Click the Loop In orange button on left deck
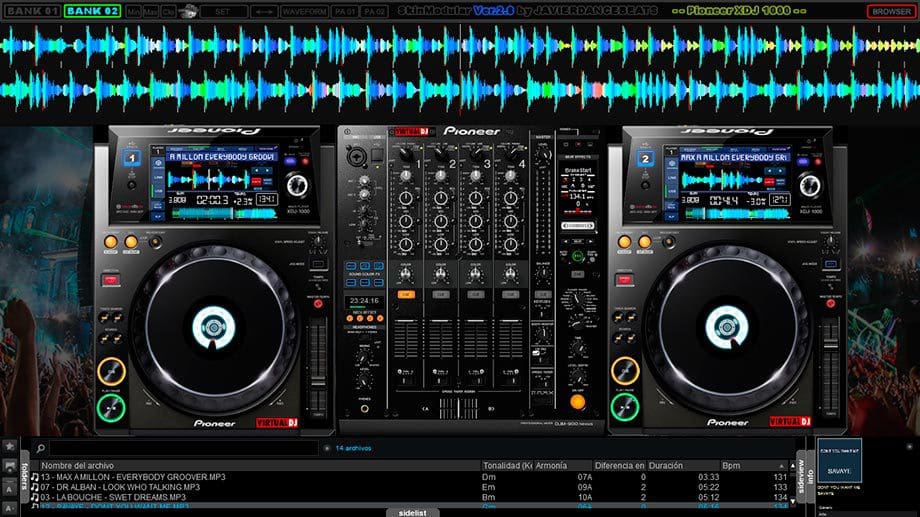 pos(110,242)
